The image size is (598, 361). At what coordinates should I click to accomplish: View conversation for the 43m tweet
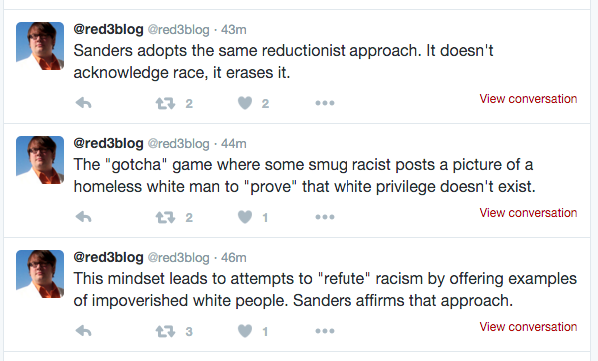pos(528,99)
